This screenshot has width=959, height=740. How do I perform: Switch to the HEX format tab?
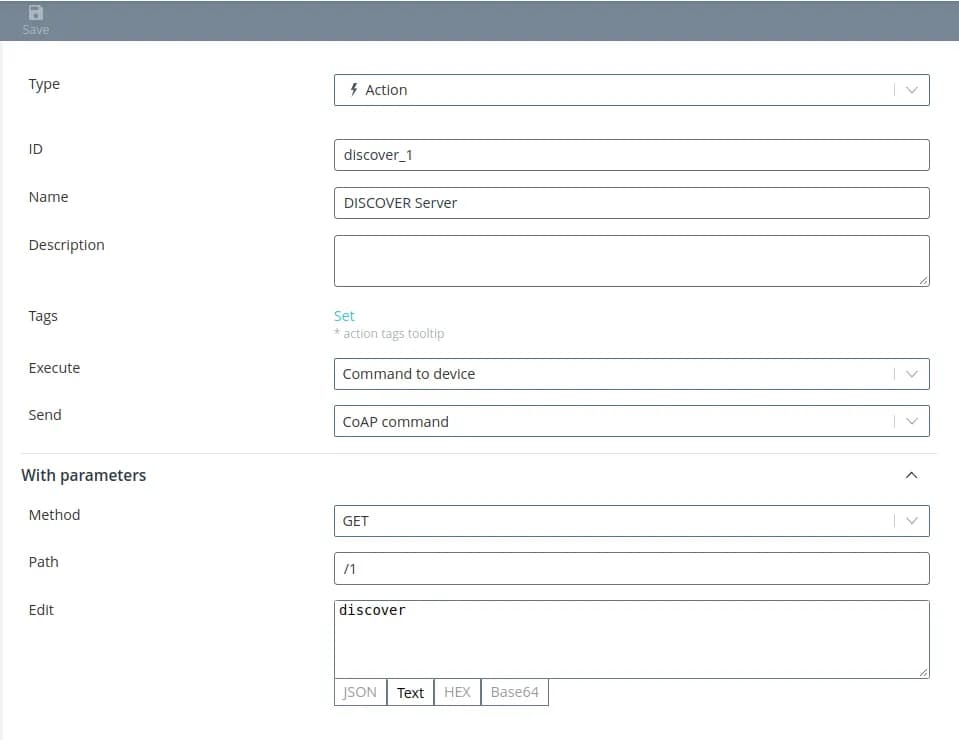coord(457,692)
